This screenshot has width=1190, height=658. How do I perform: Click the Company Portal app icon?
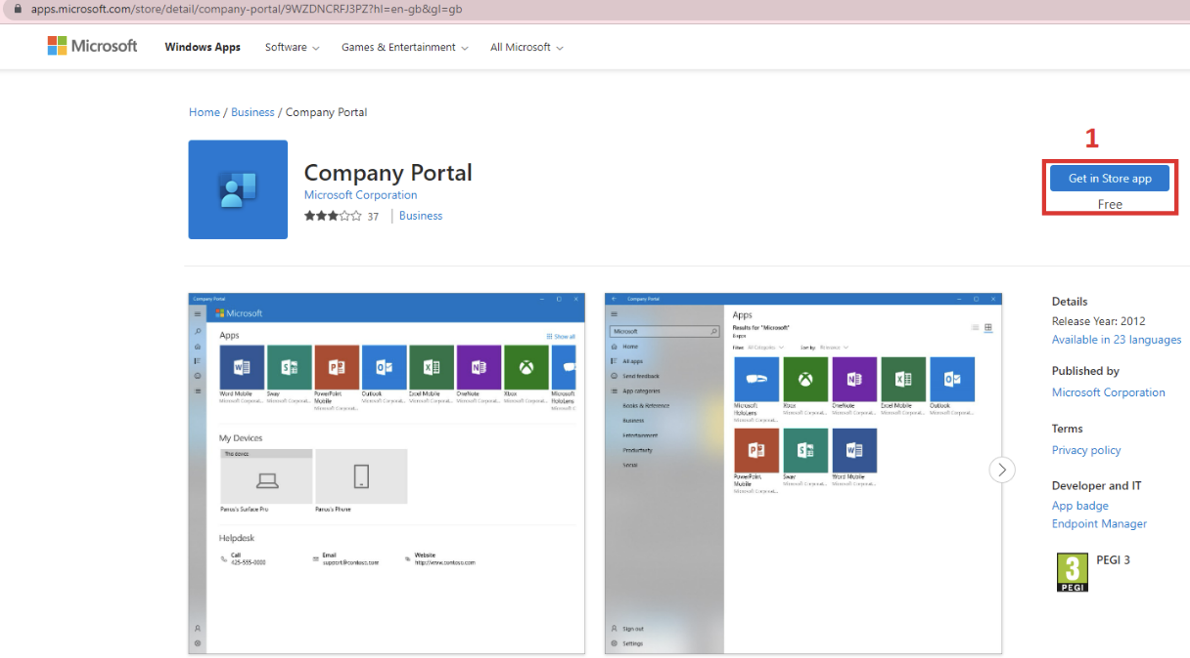click(238, 189)
